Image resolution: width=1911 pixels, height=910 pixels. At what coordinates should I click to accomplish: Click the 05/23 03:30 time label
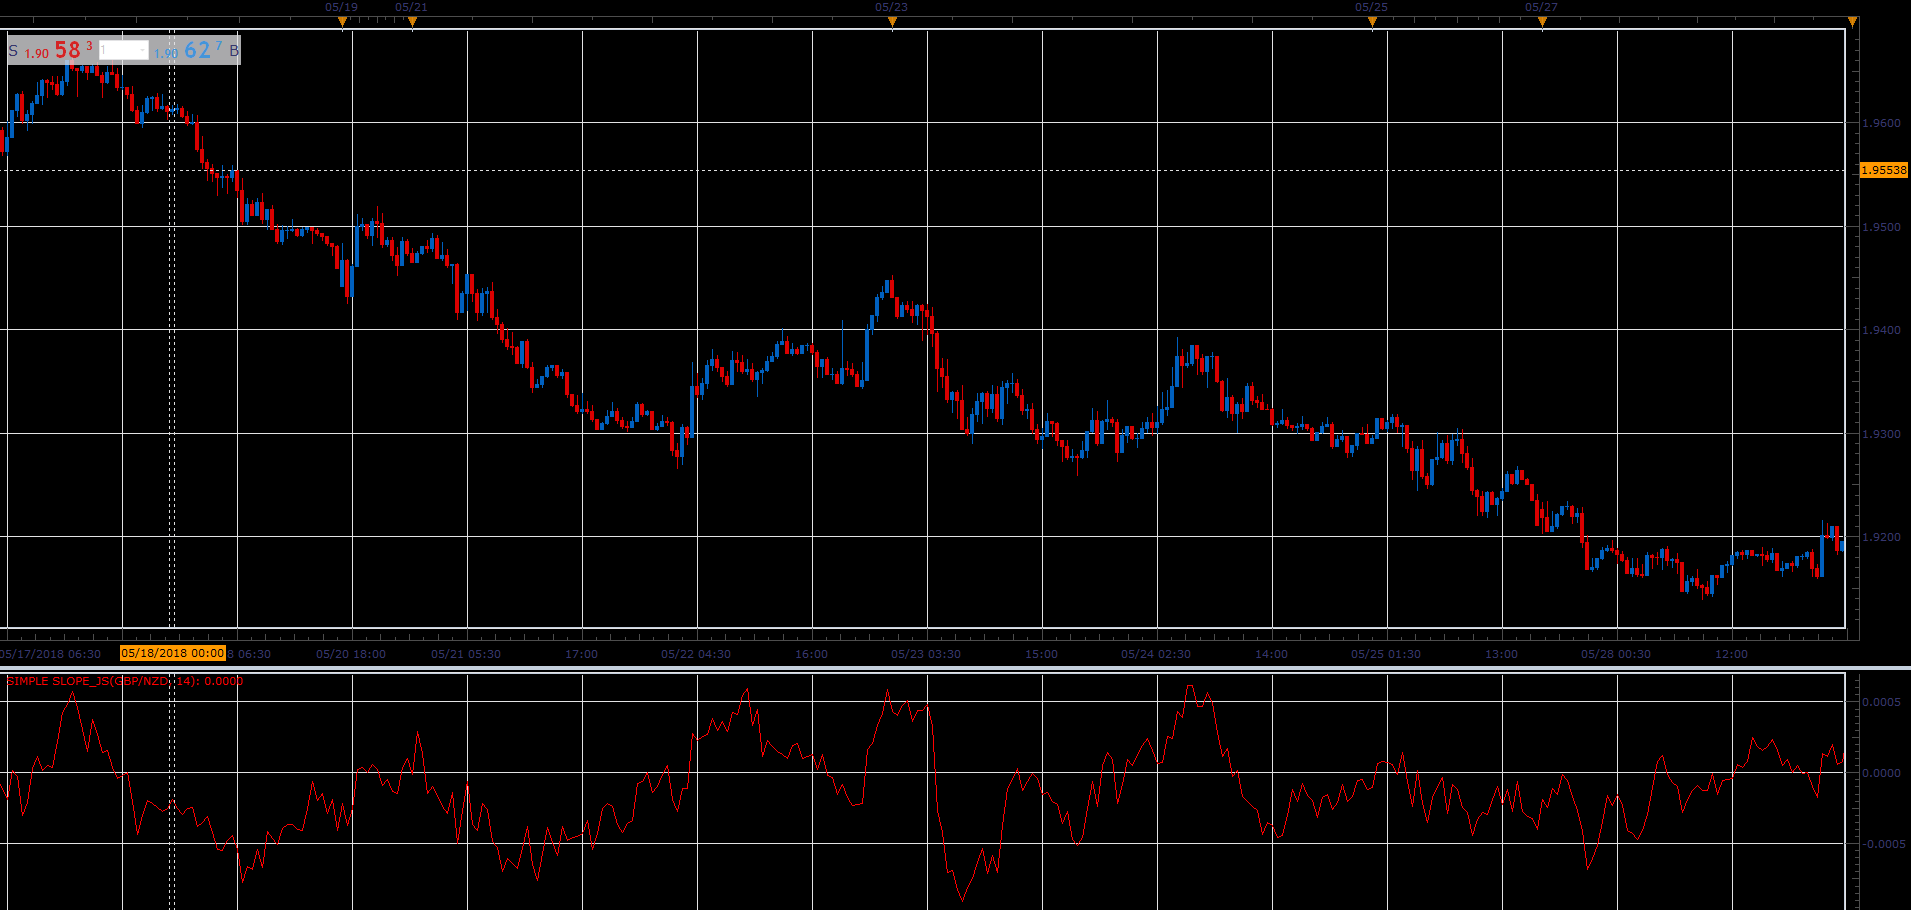[x=926, y=654]
